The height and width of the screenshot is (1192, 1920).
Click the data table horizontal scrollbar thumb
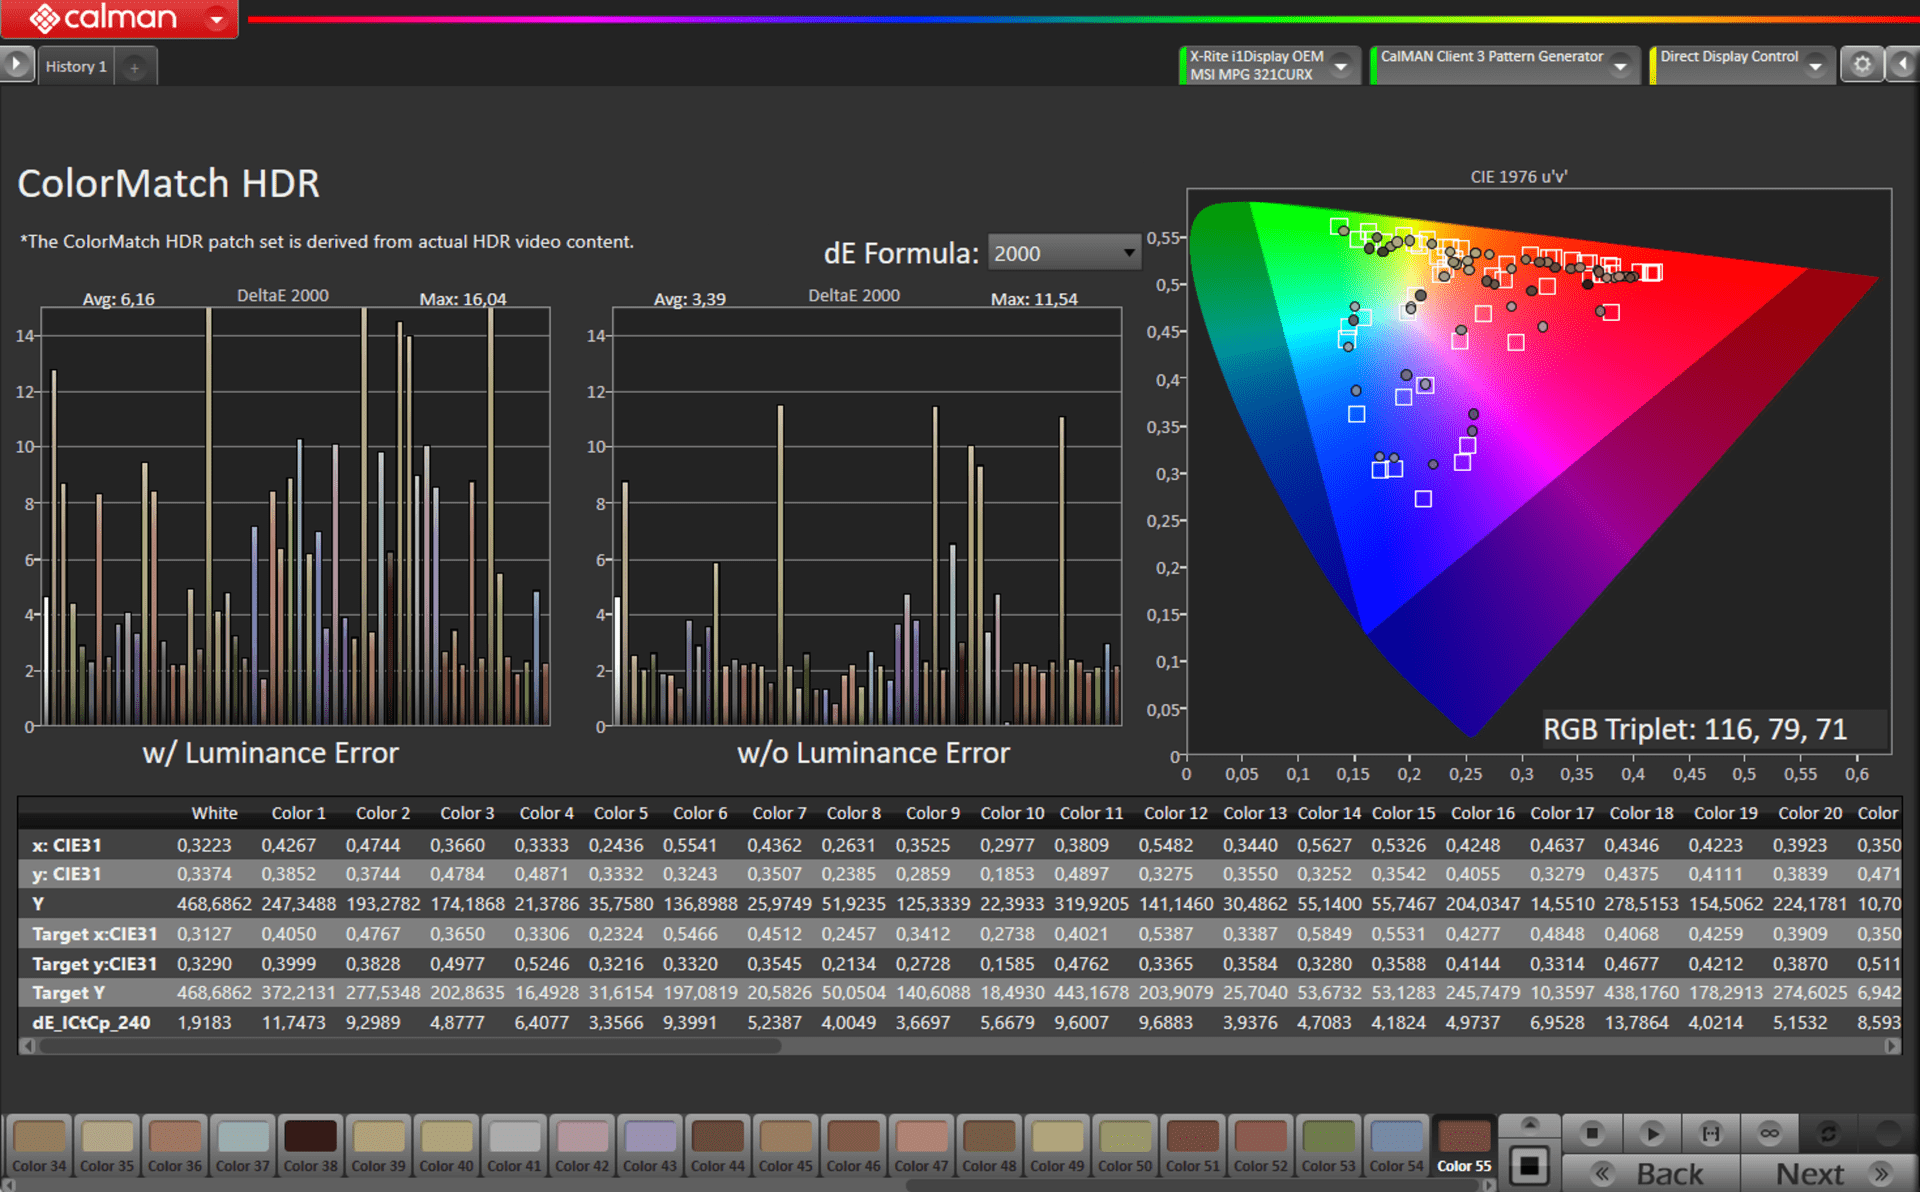[x=408, y=1046]
